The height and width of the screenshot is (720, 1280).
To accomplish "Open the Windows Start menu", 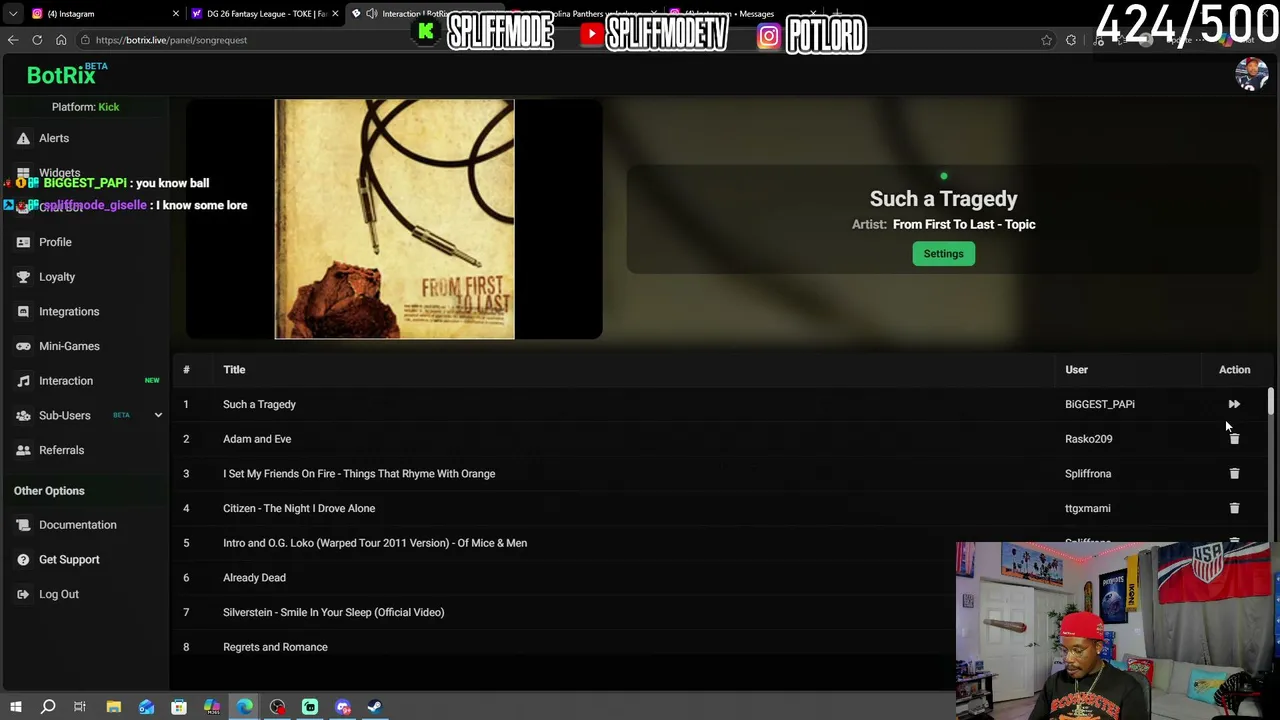I will click(x=15, y=707).
